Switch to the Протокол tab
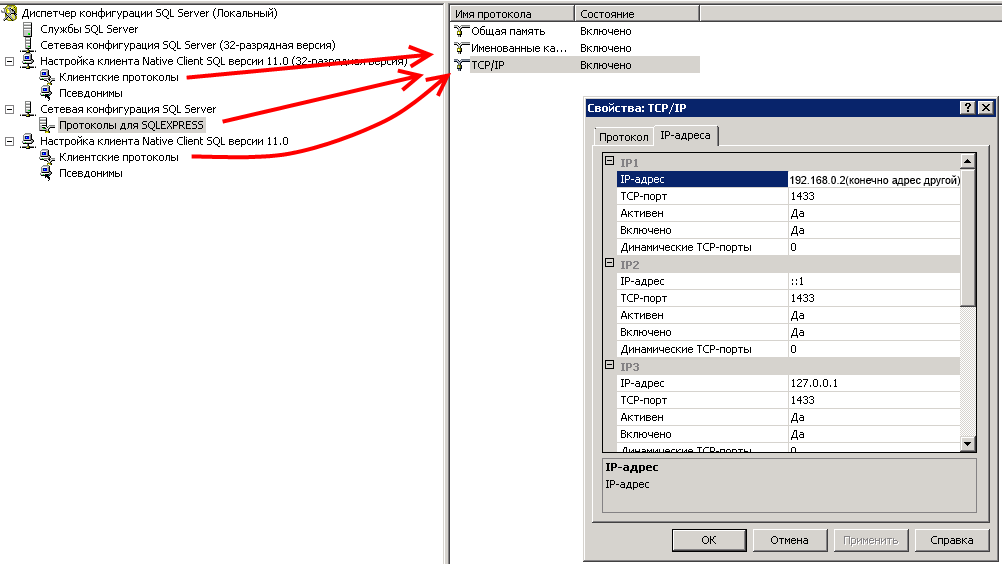 624,137
